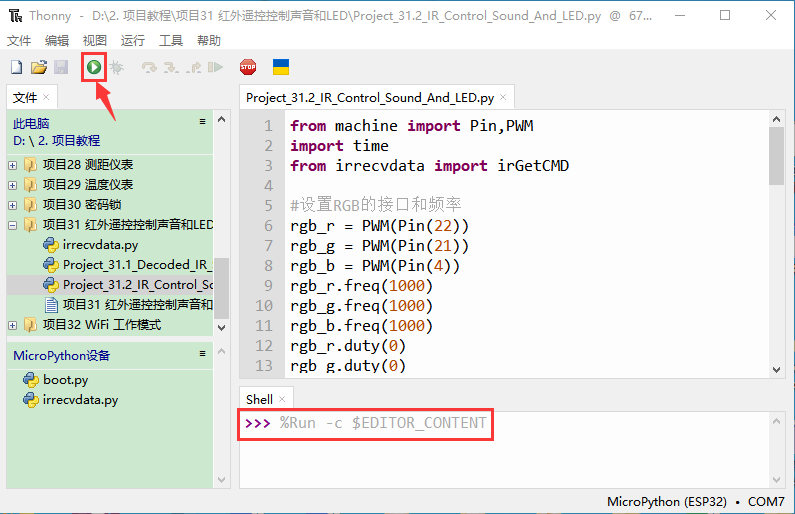Image resolution: width=795 pixels, height=514 pixels.
Task: Click MicroPython (ESP32) interpreter selector in status bar
Action: coord(665,501)
